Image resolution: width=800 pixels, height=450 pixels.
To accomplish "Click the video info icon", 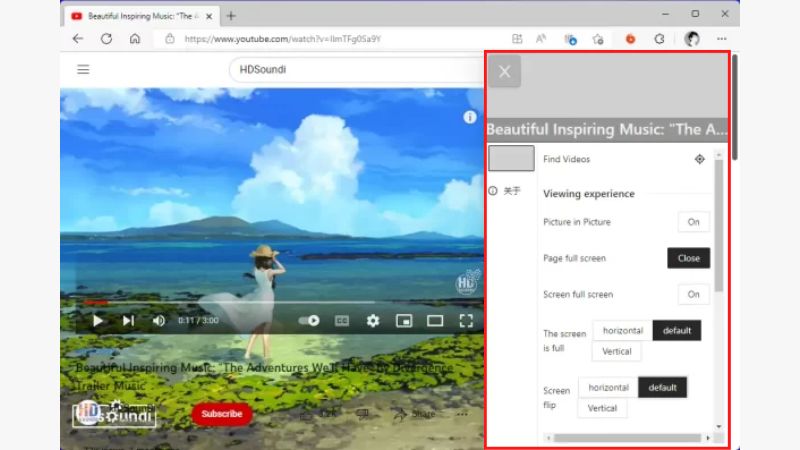I will point(470,117).
